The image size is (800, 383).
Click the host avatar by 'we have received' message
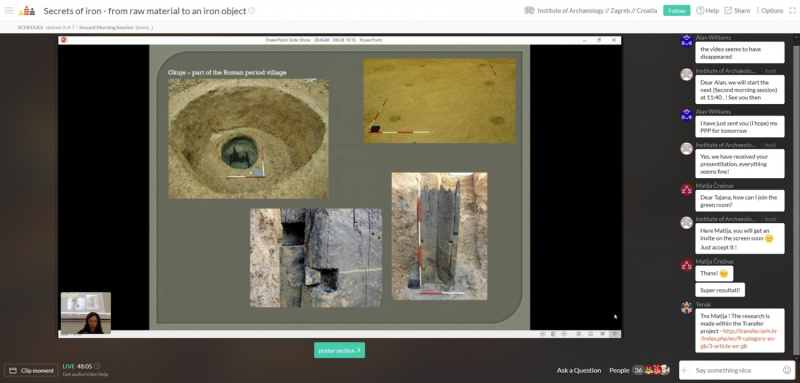coord(687,148)
